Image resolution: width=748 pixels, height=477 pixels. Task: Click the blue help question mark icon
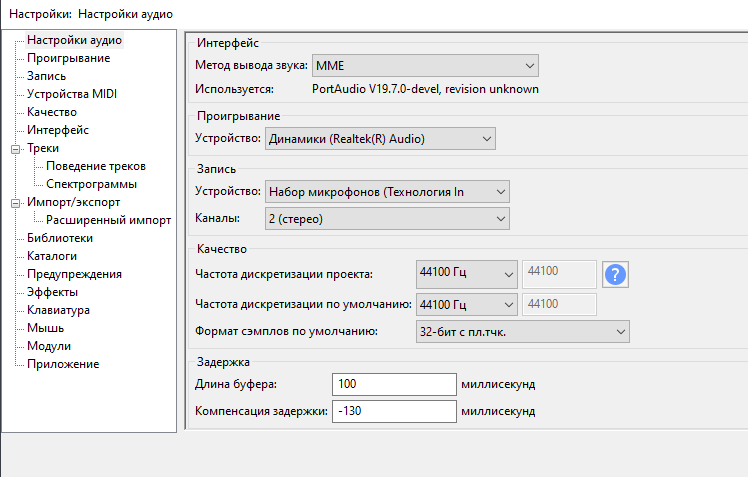pos(616,274)
